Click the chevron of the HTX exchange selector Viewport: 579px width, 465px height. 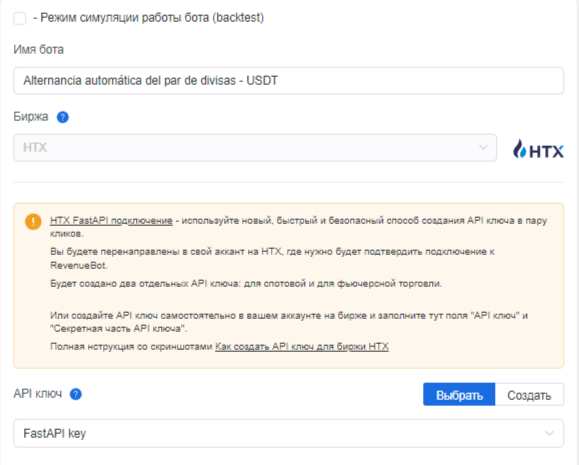(x=483, y=148)
